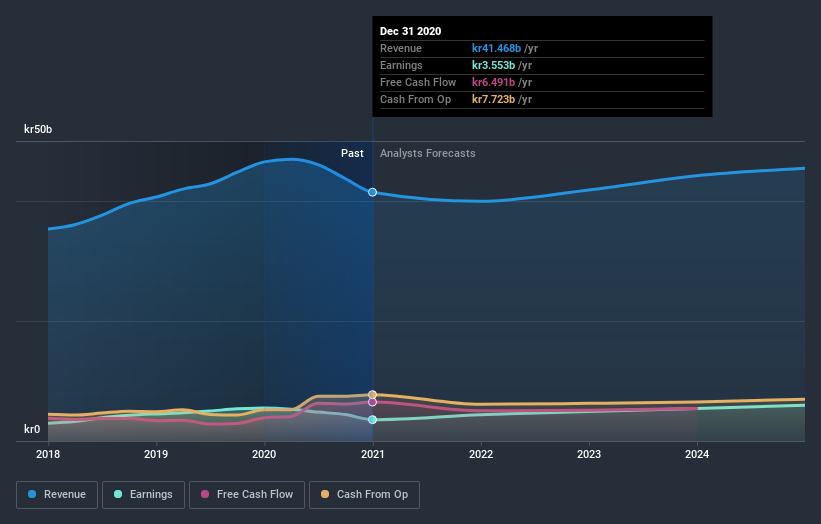The width and height of the screenshot is (821, 524).
Task: Click the Revenue row label in tooltip
Action: pyautogui.click(x=401, y=48)
